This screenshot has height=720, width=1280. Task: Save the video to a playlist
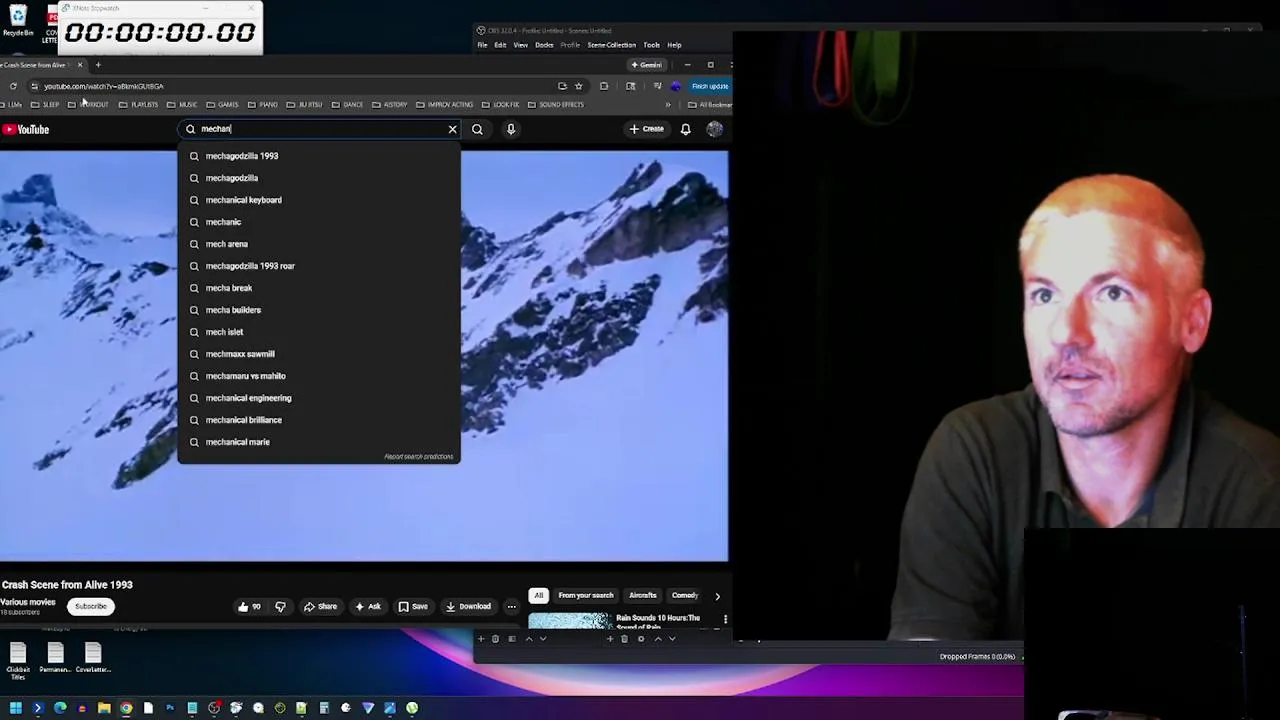click(413, 606)
